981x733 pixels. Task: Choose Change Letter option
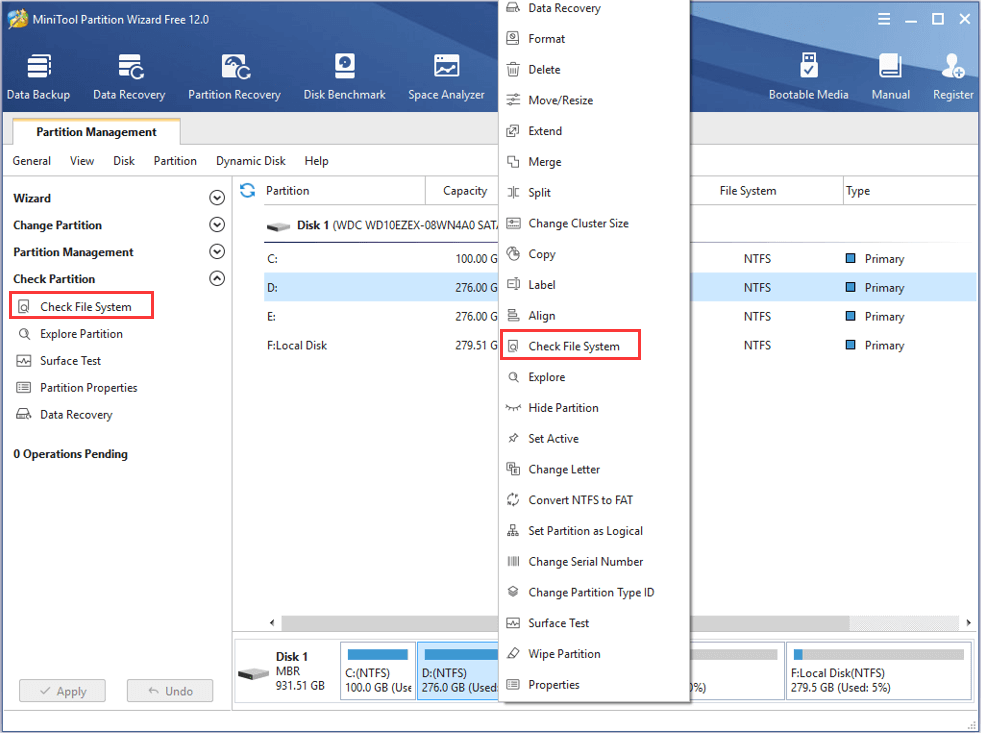coord(594,469)
